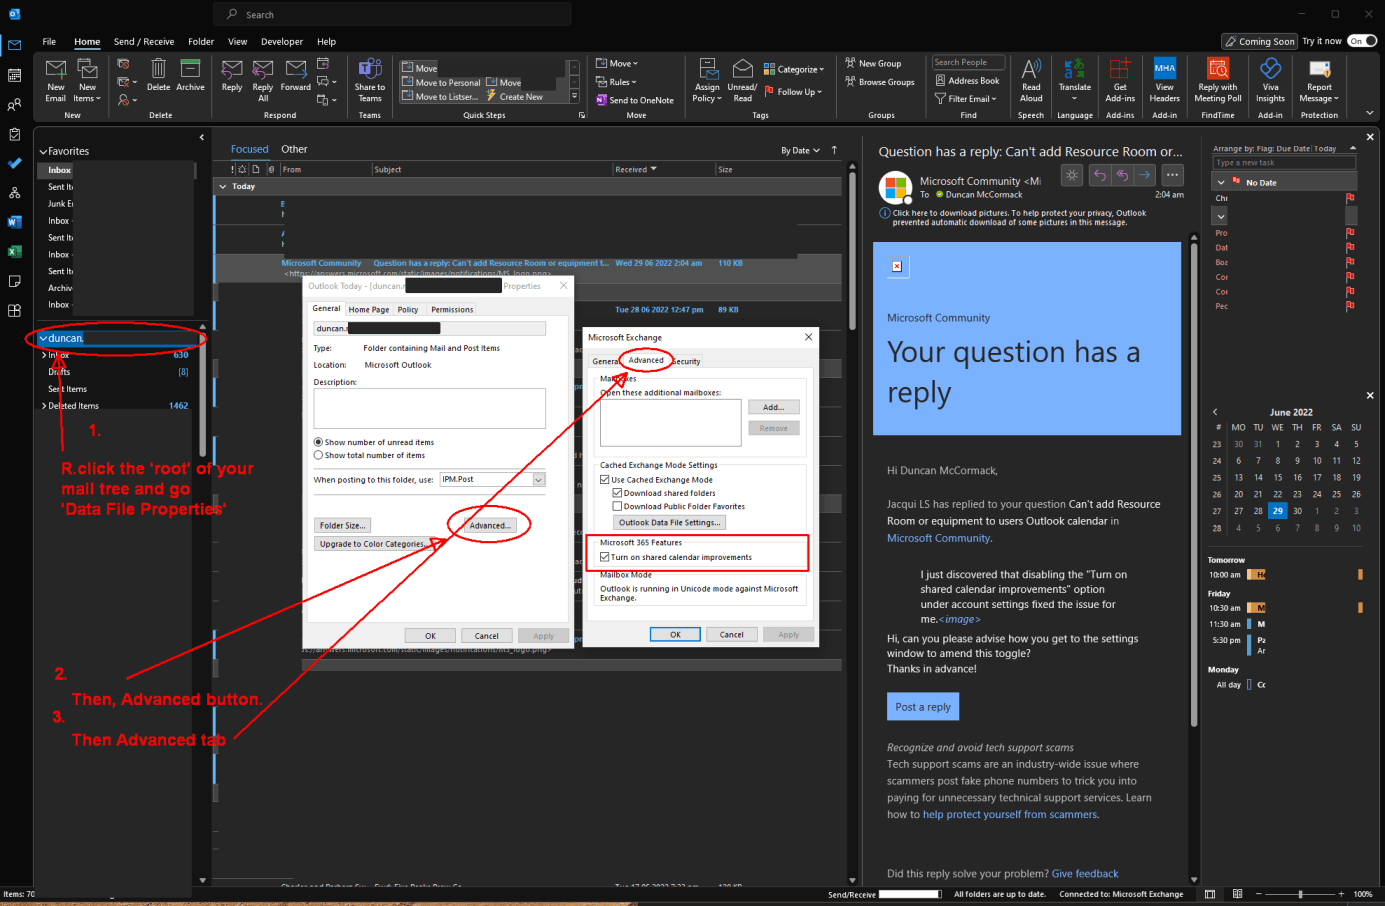
Task: Click the Description text box in Properties
Action: [x=430, y=408]
